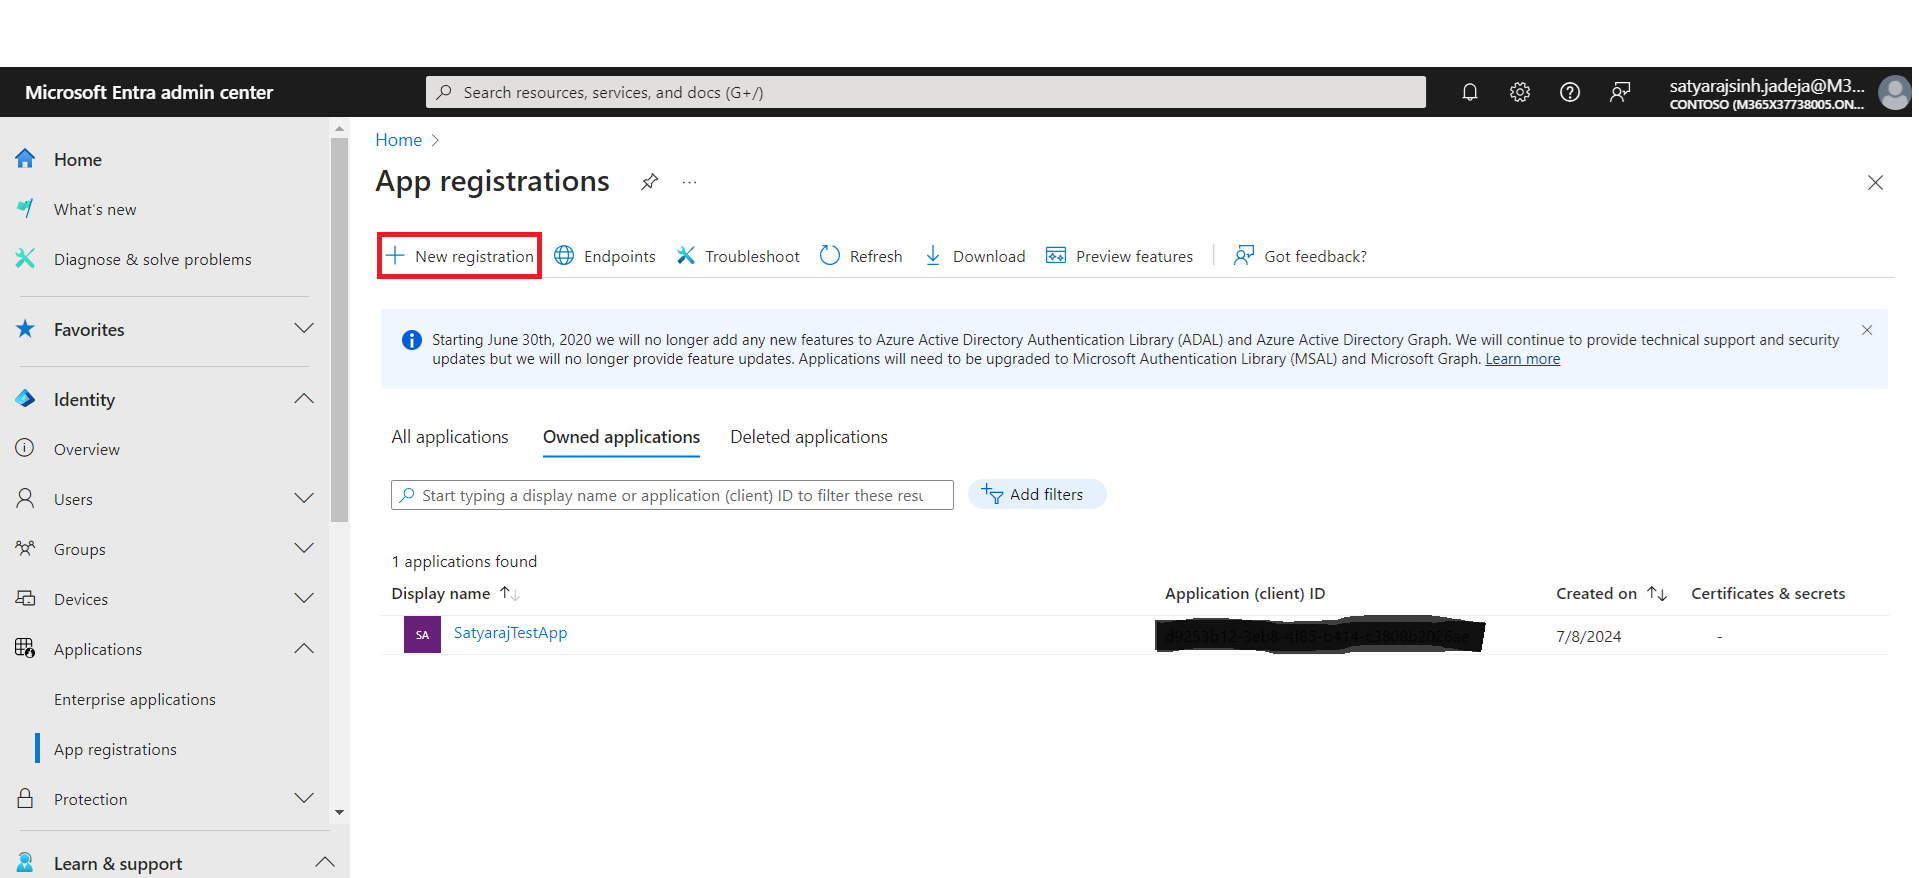This screenshot has height=878, width=1919.
Task: Click the Devices icon
Action: click(25, 598)
